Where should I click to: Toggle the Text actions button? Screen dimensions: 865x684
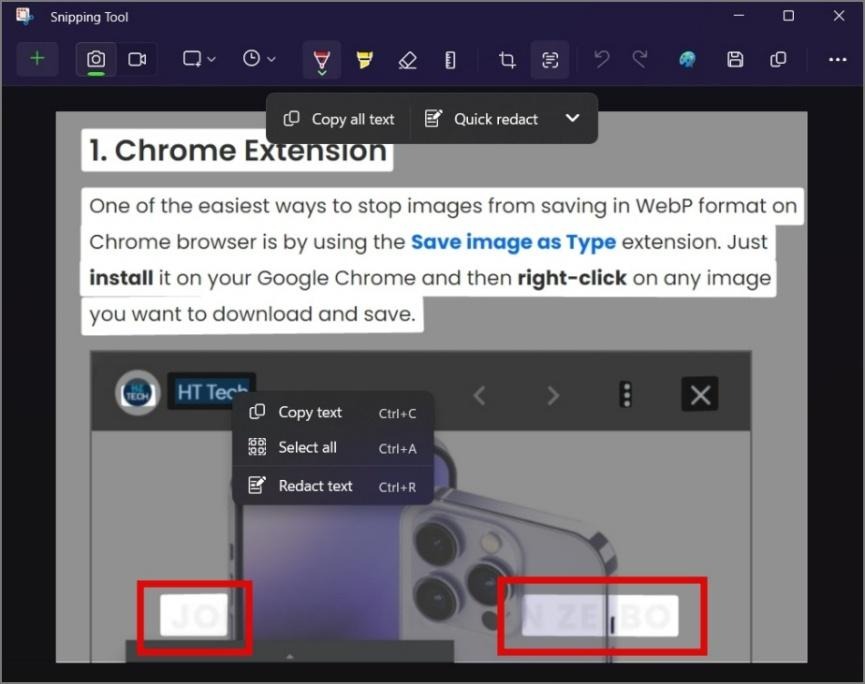549,60
